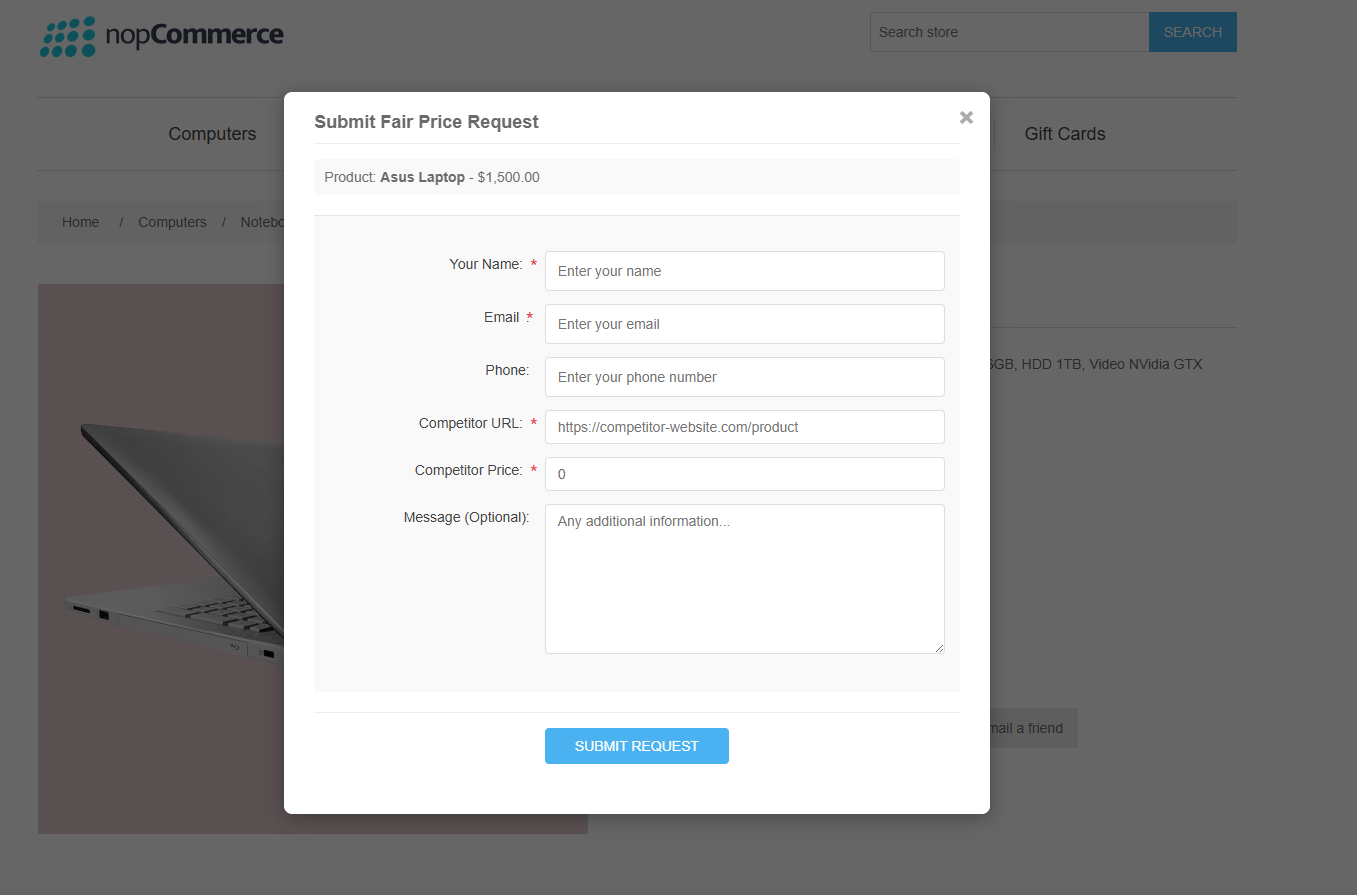Viewport: 1357px width, 895px height.
Task: Click the Computers breadcrumb link
Action: (x=172, y=222)
